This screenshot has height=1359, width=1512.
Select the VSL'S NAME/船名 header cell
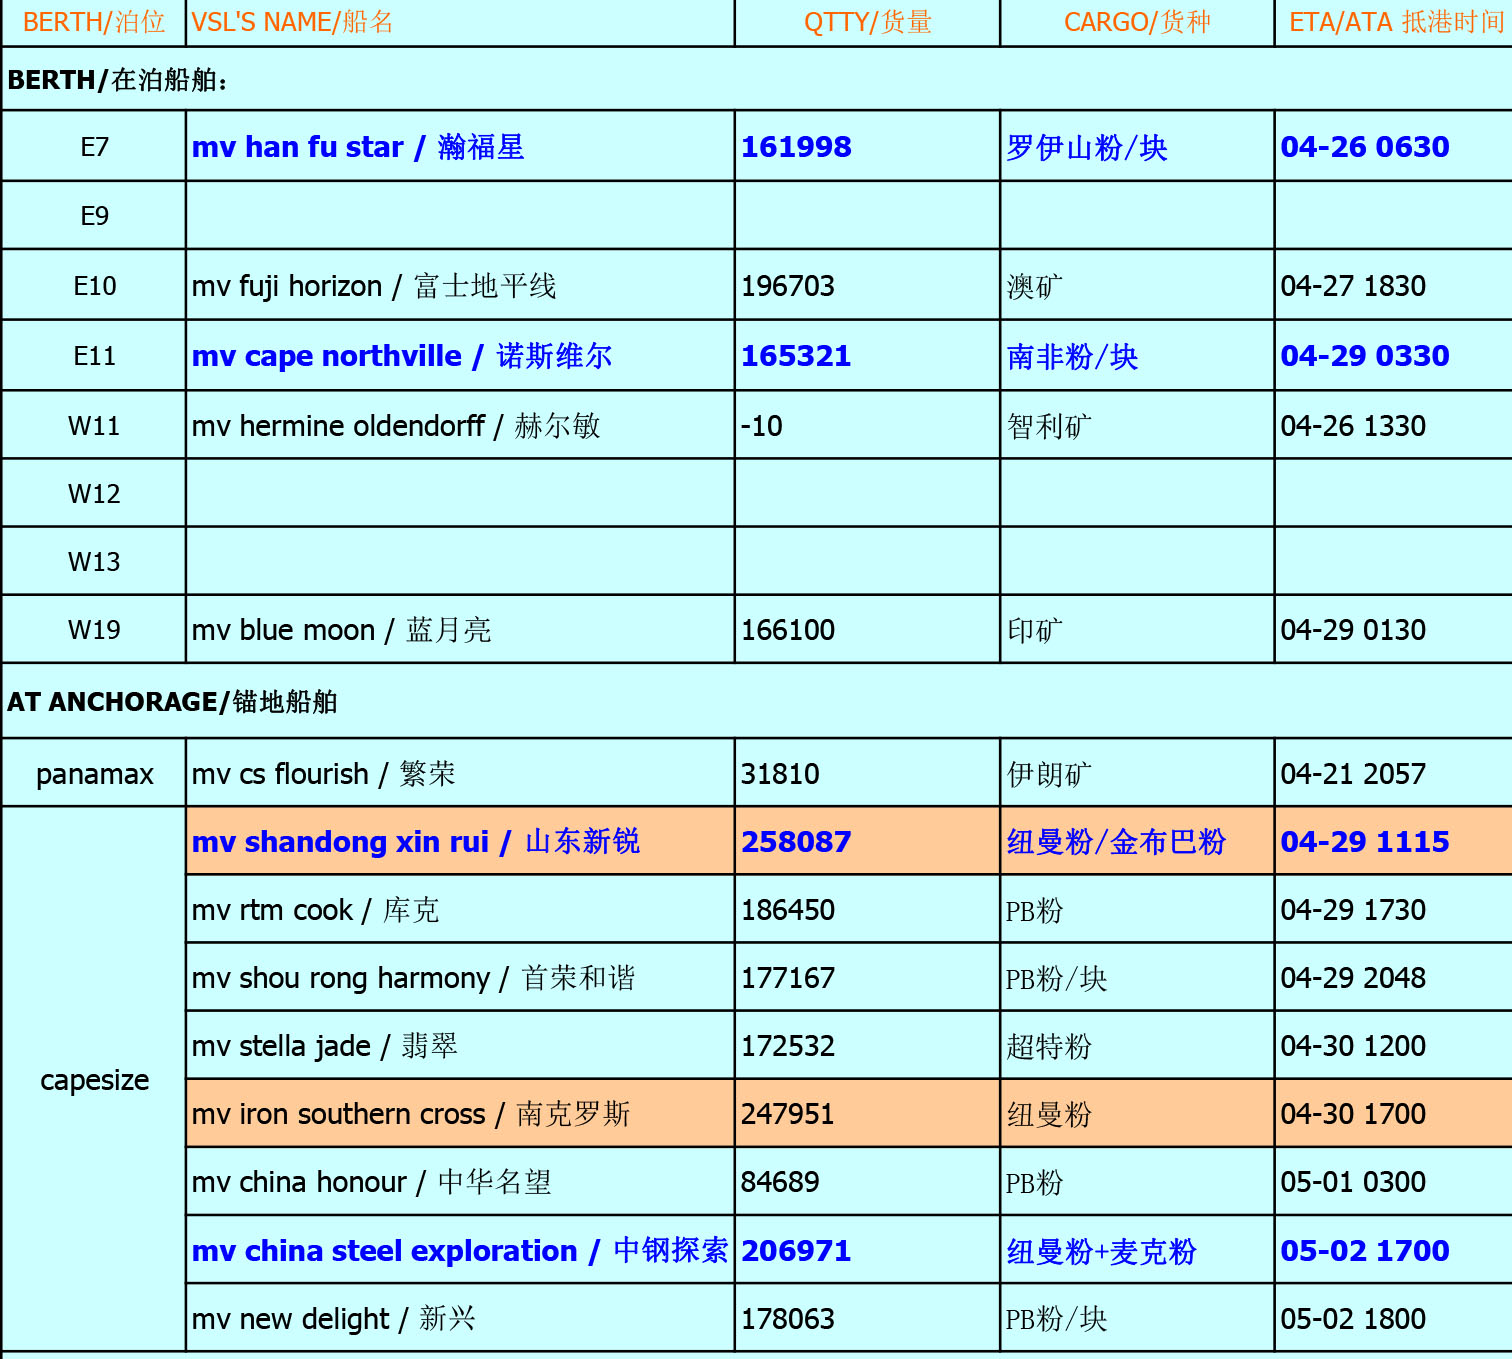click(460, 22)
